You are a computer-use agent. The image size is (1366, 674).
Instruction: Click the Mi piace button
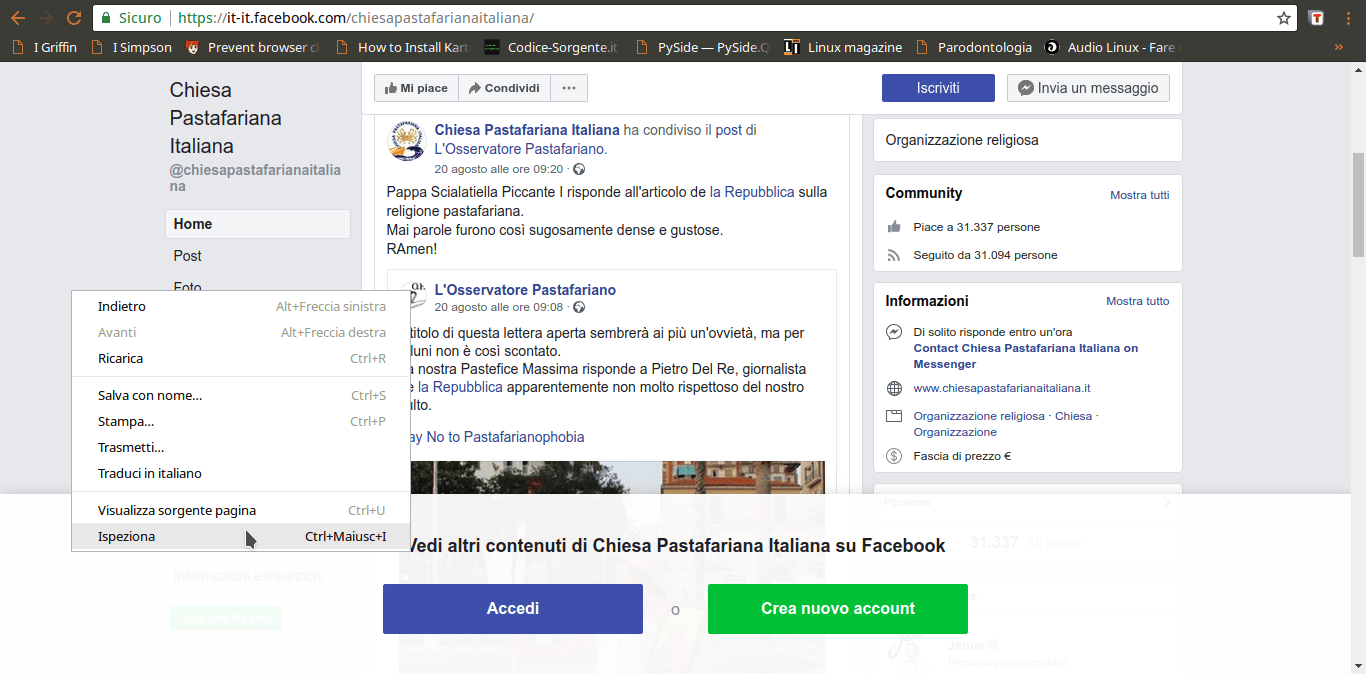click(416, 88)
